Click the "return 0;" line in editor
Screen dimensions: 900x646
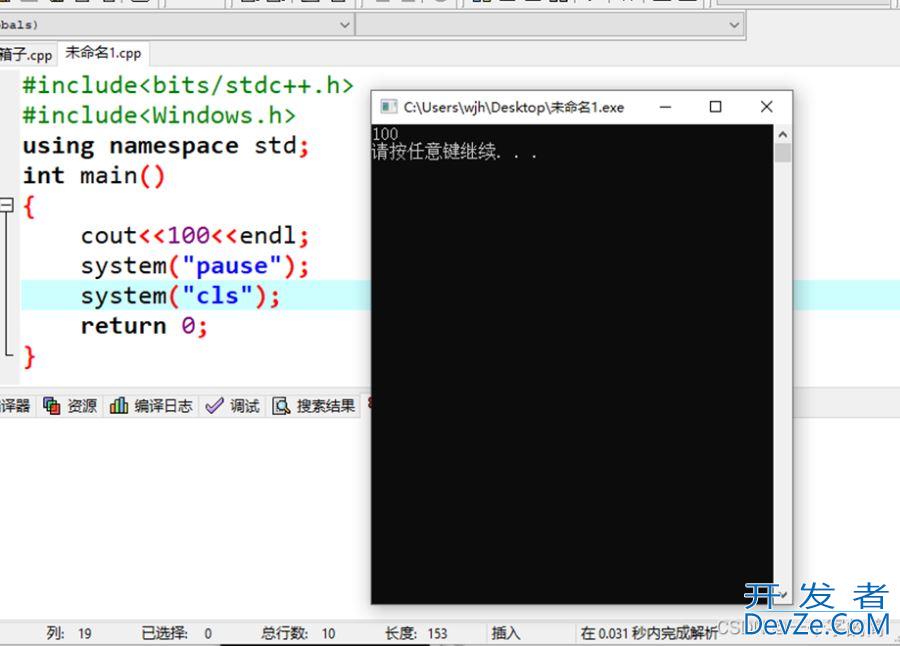click(x=144, y=326)
